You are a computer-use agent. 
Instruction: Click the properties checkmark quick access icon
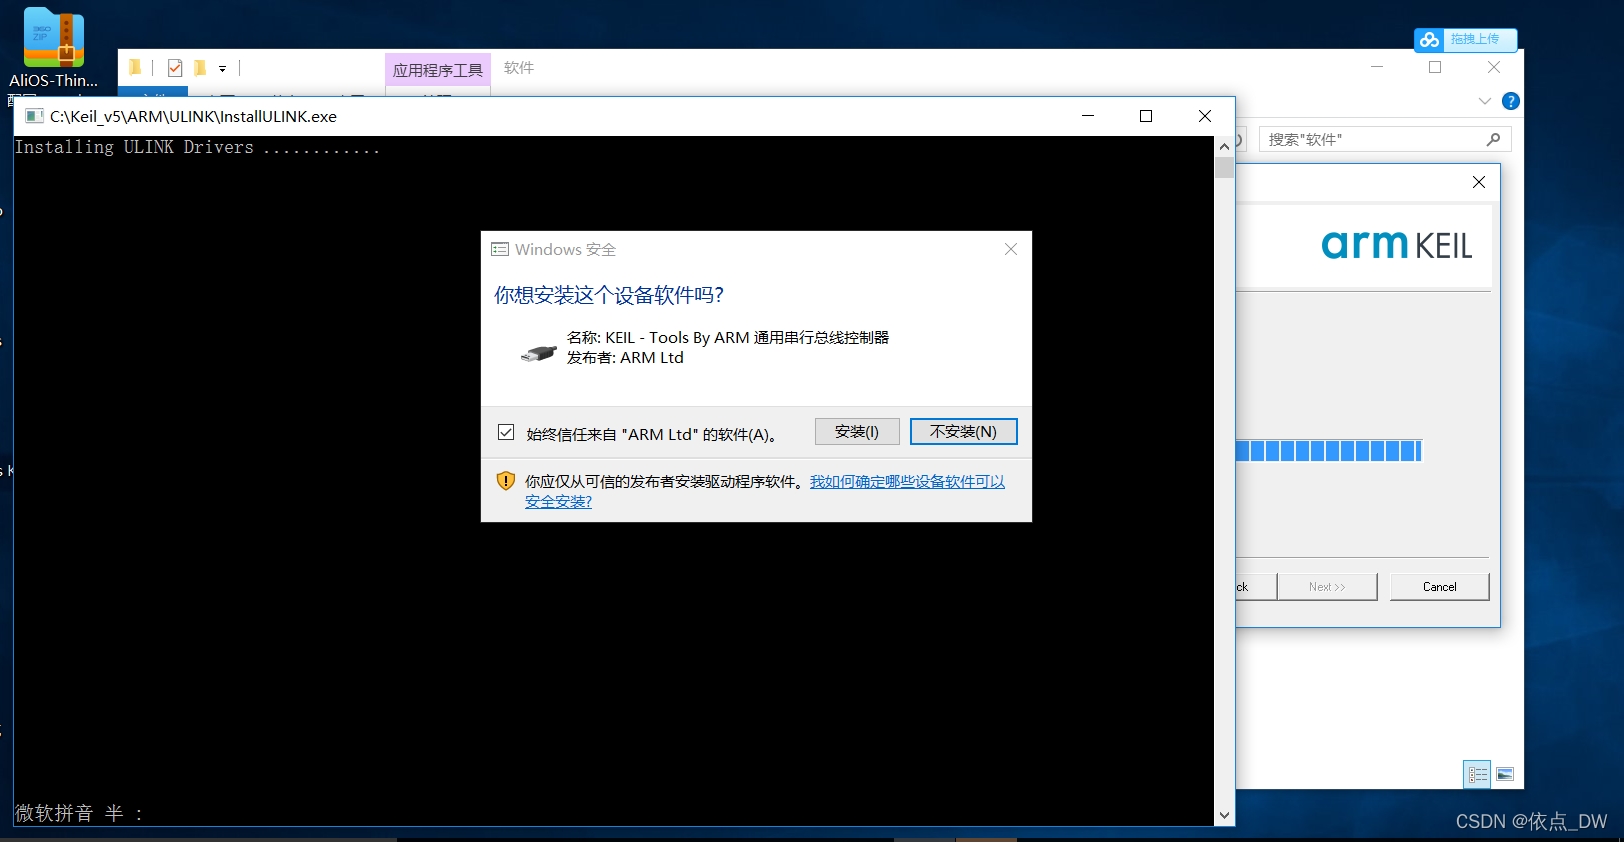[175, 68]
